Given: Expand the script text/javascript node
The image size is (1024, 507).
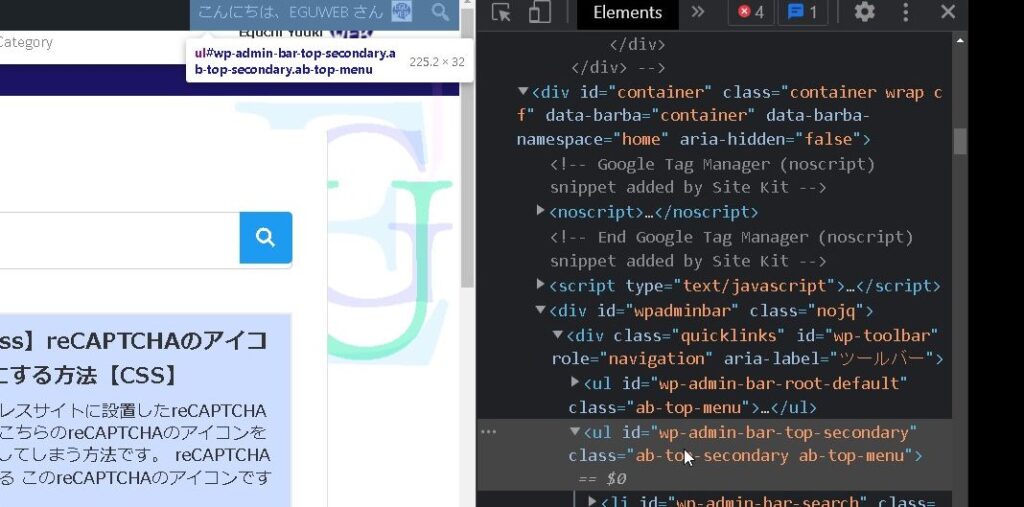Looking at the screenshot, I should coord(541,285).
